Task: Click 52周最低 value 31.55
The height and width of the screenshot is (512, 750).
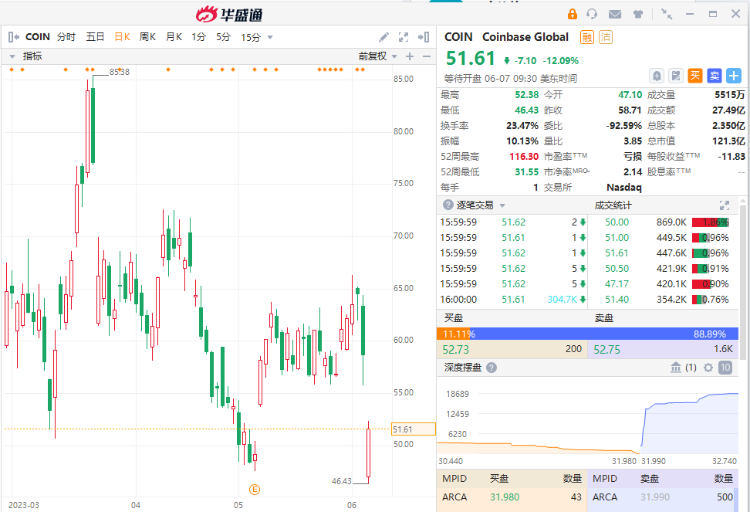Action: [x=527, y=172]
